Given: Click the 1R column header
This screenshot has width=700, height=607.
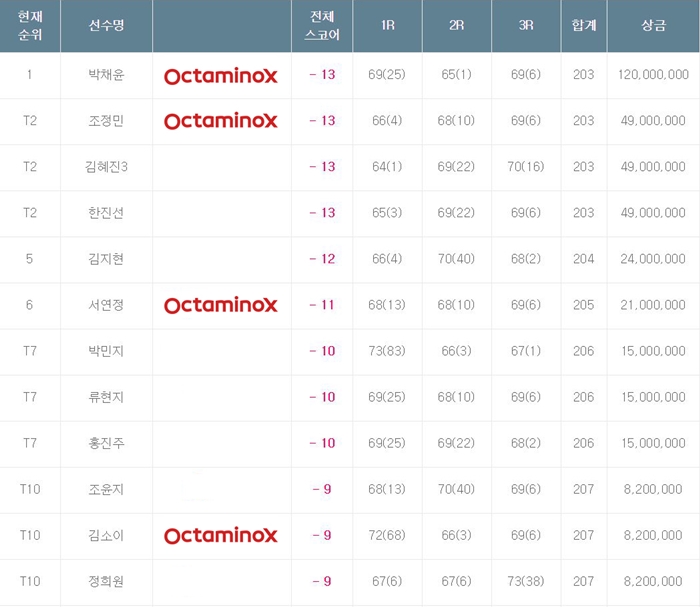Looking at the screenshot, I should (387, 26).
